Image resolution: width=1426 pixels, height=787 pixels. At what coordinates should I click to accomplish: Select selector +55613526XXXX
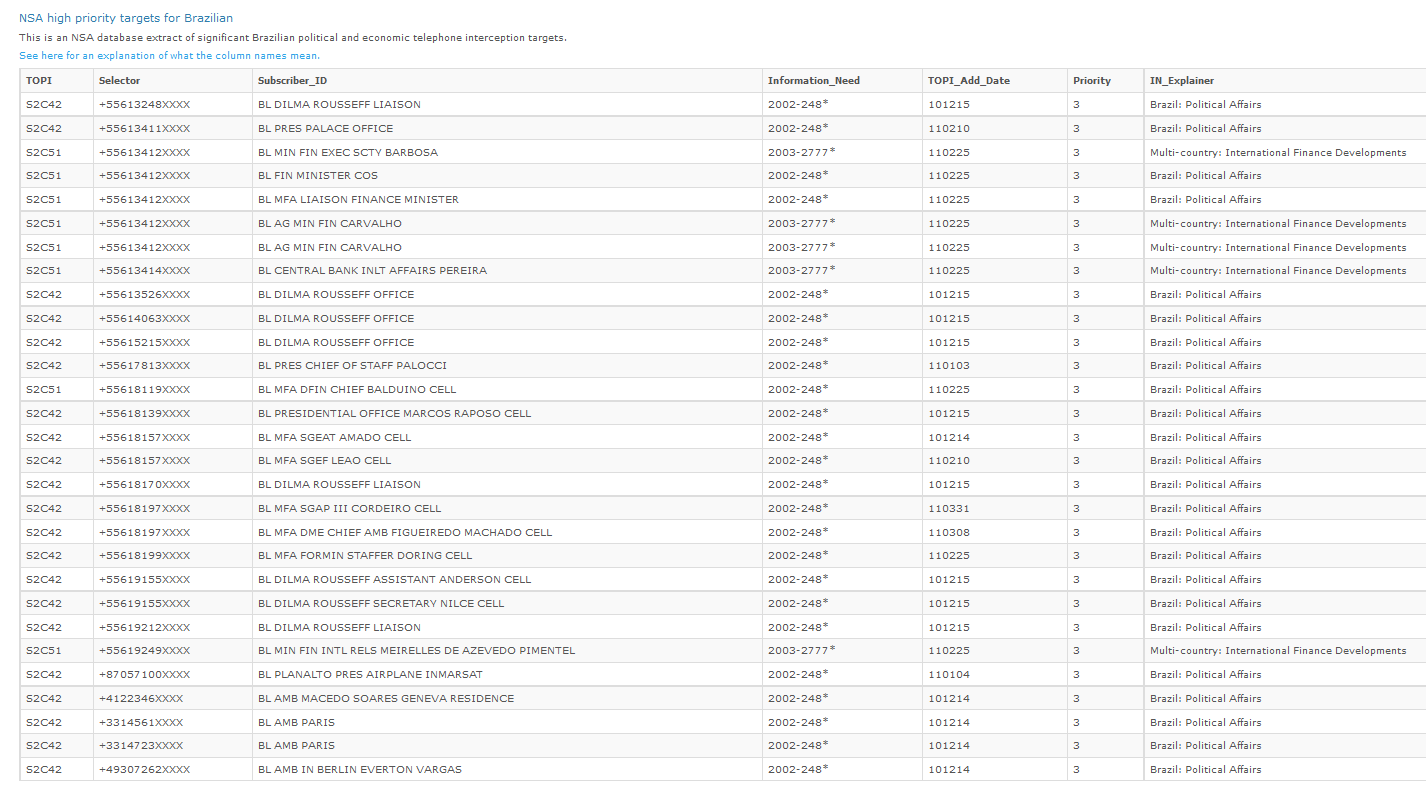[x=171, y=295]
